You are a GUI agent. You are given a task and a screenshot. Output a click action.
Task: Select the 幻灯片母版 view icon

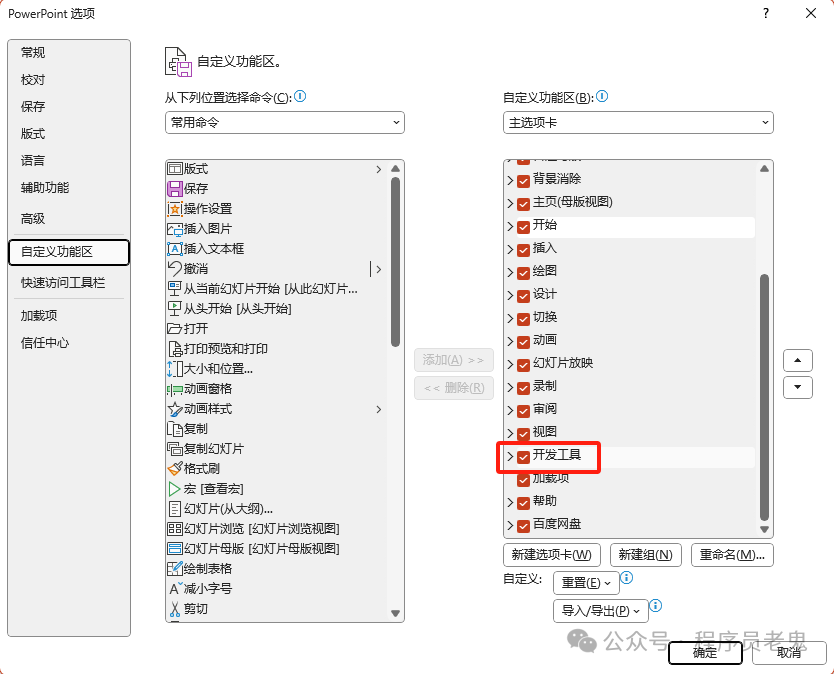click(x=175, y=549)
